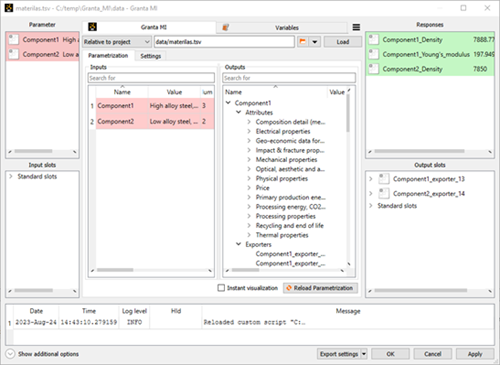Select Optical, aesthetic tree item
Image resolution: width=500 pixels, height=365 pixels.
tap(290, 169)
